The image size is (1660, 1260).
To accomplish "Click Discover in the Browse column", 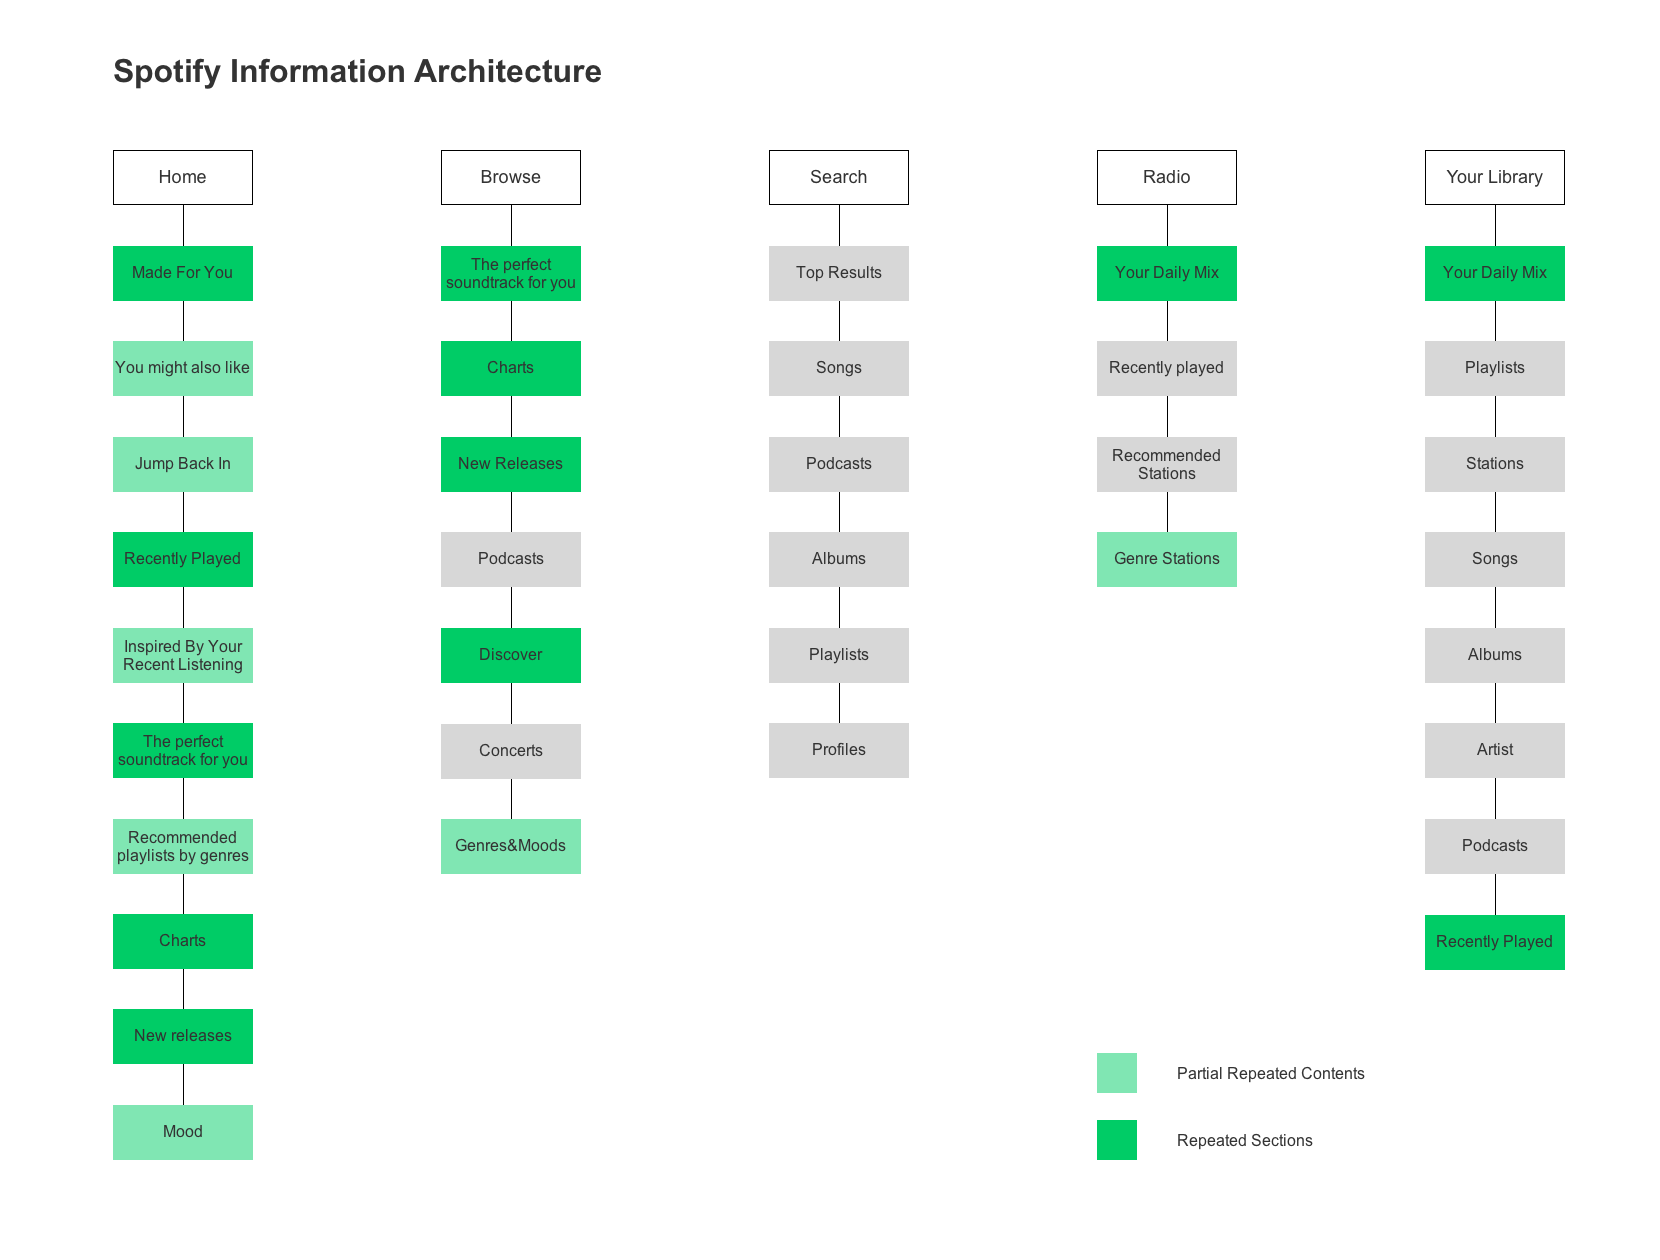I will point(510,655).
